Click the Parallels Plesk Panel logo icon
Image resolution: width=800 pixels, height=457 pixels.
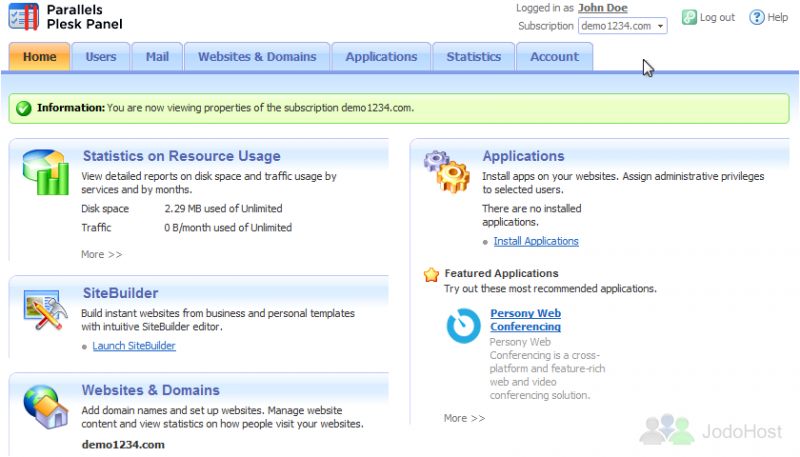(23, 17)
